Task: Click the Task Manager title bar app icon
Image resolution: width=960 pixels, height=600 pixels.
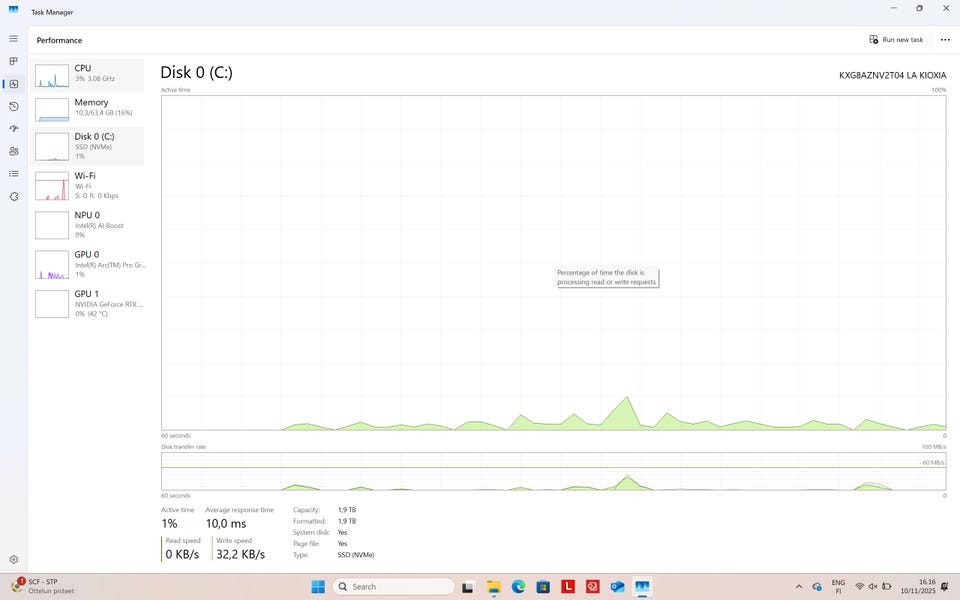Action: pos(13,10)
